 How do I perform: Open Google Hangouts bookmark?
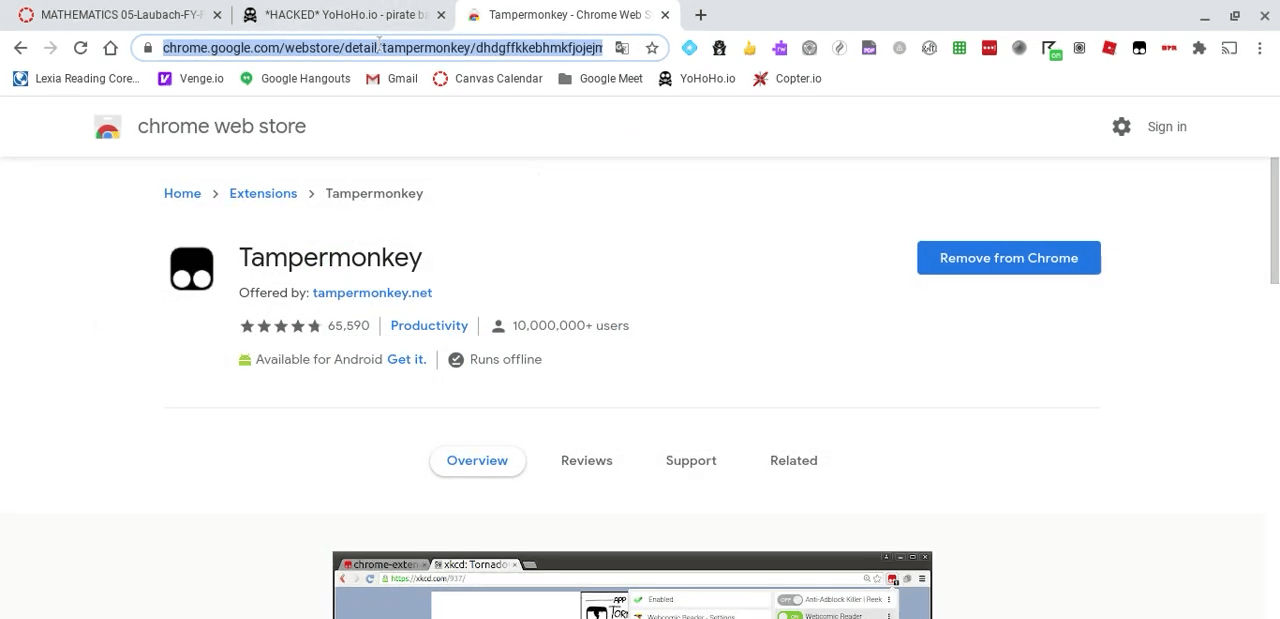[295, 78]
